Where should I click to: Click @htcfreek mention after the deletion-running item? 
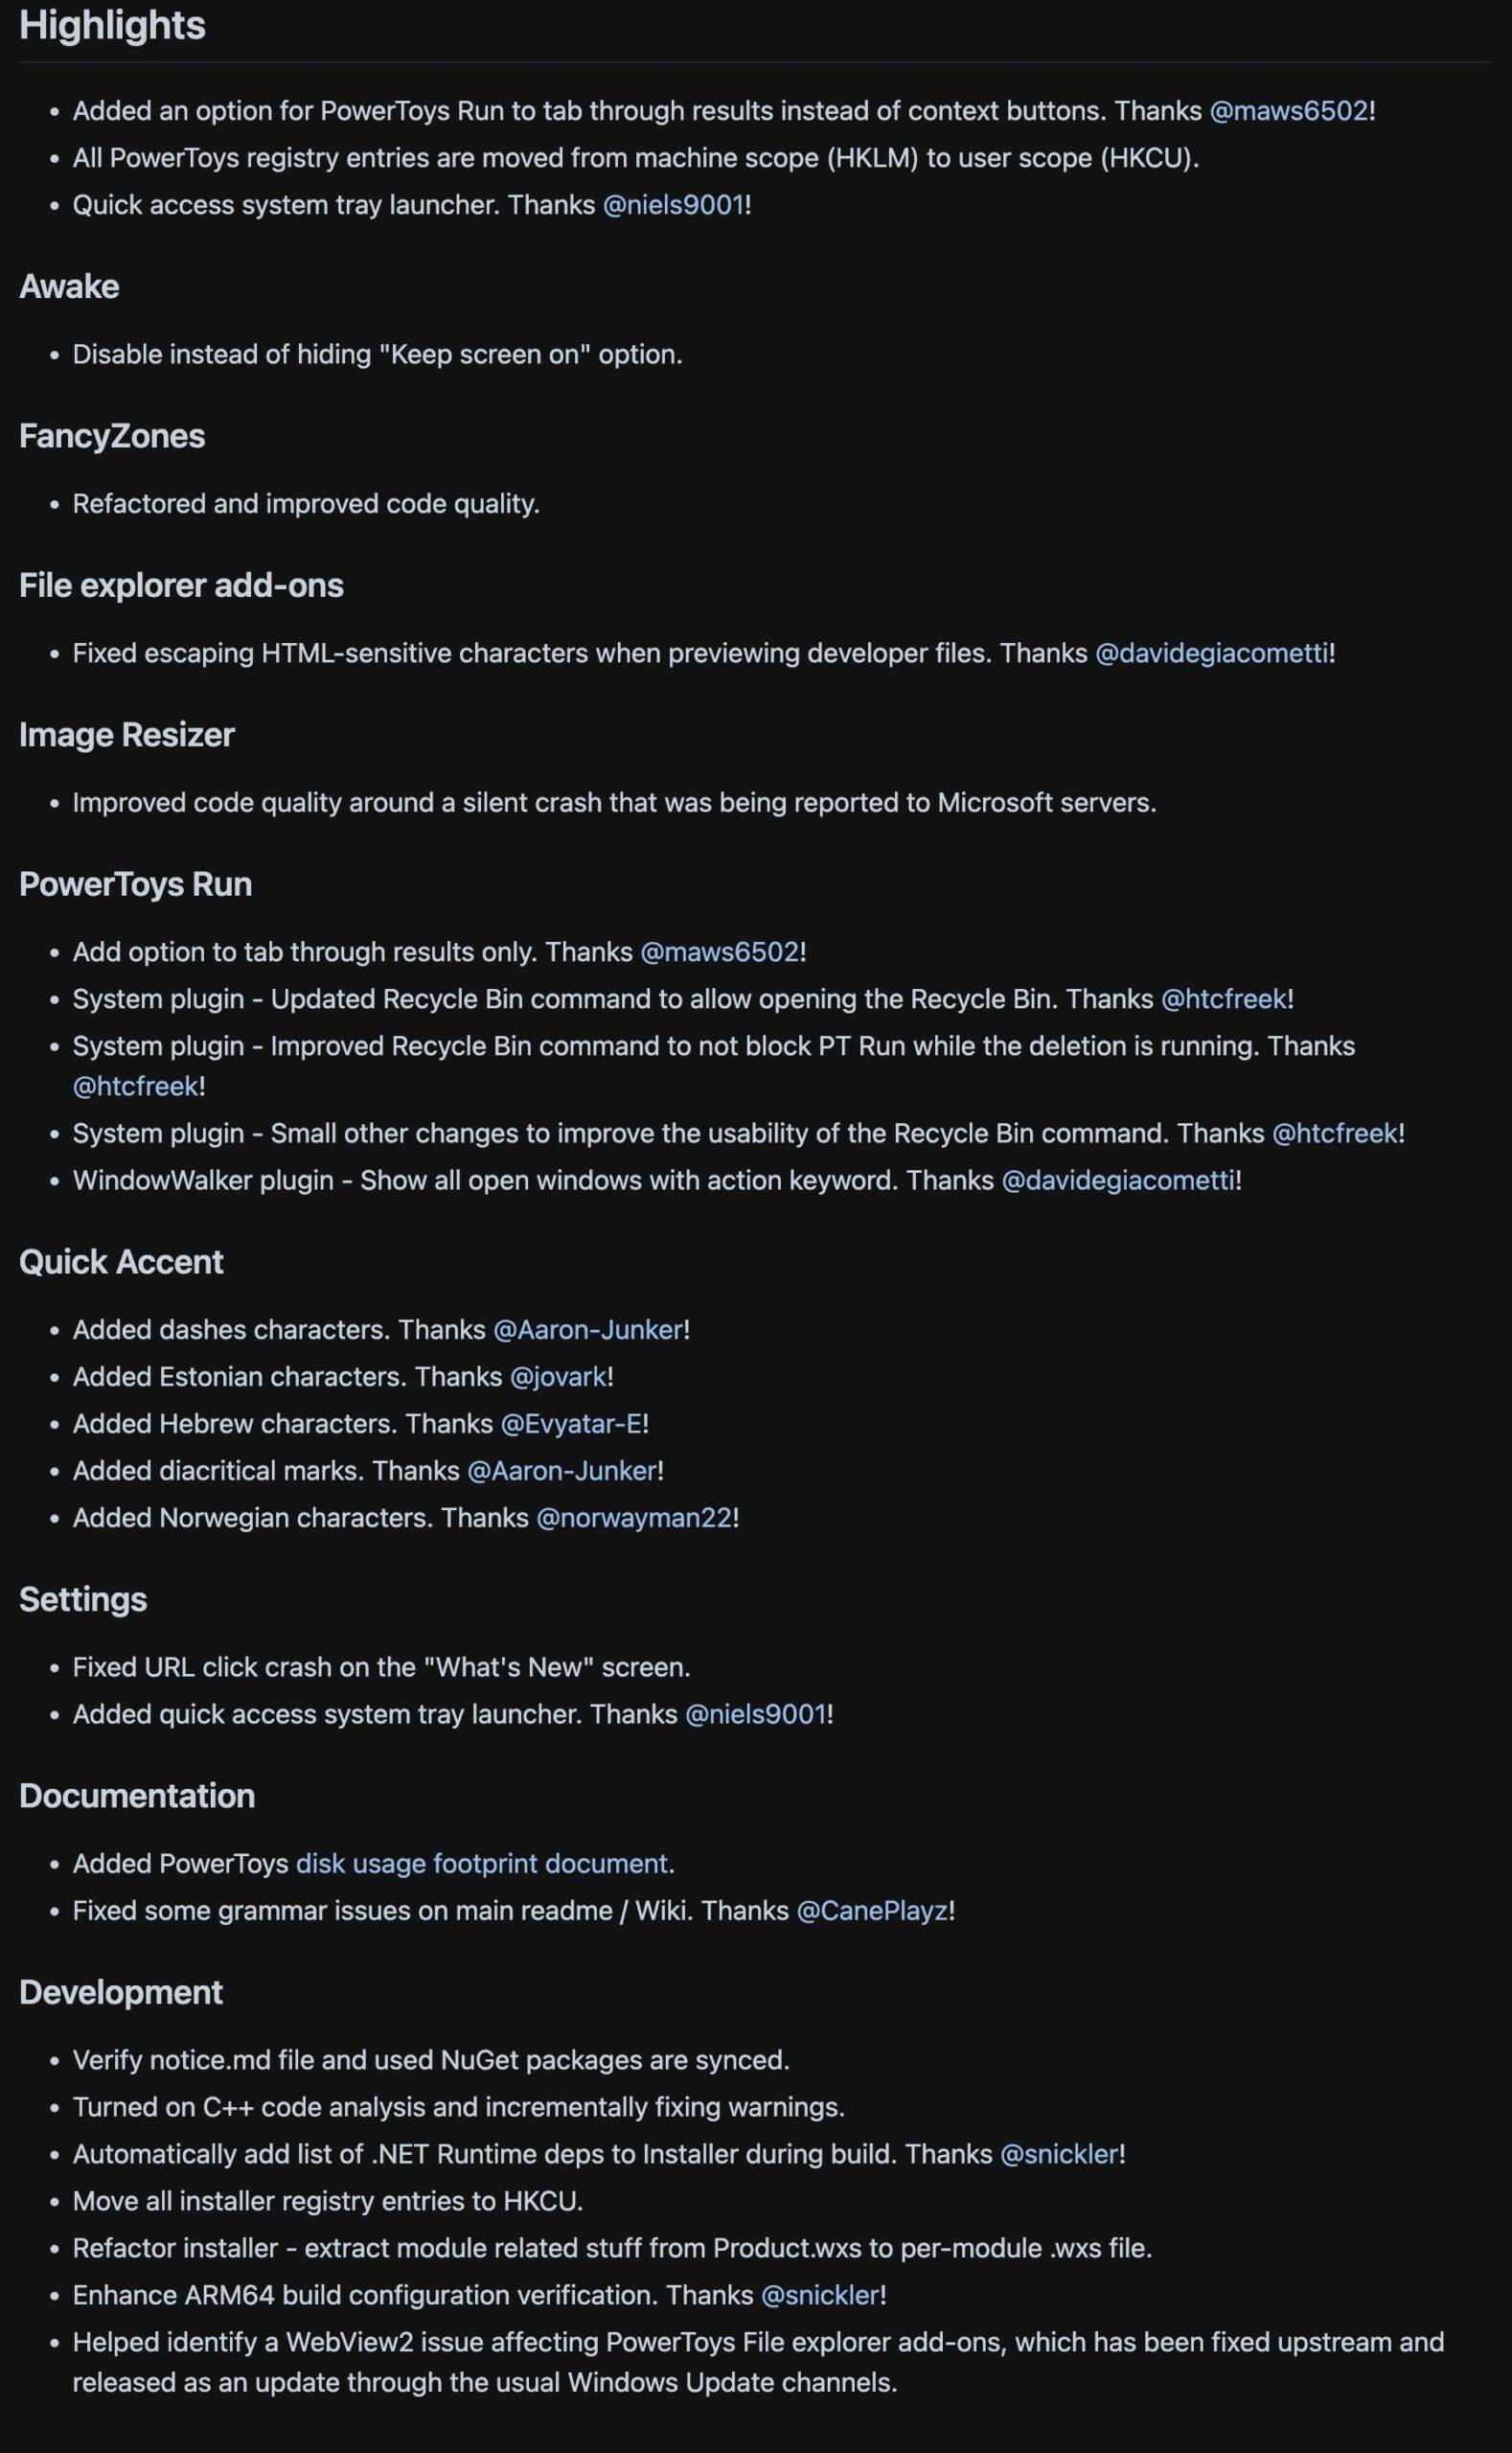[x=136, y=1086]
